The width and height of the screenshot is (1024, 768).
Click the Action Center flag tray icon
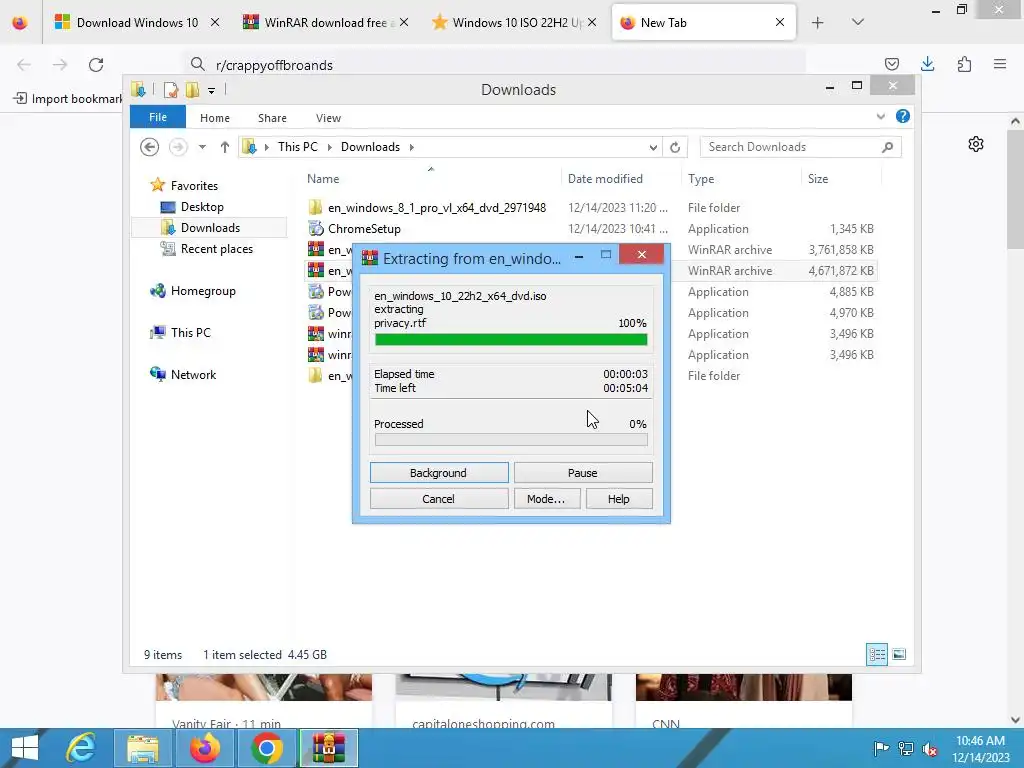pyautogui.click(x=881, y=748)
